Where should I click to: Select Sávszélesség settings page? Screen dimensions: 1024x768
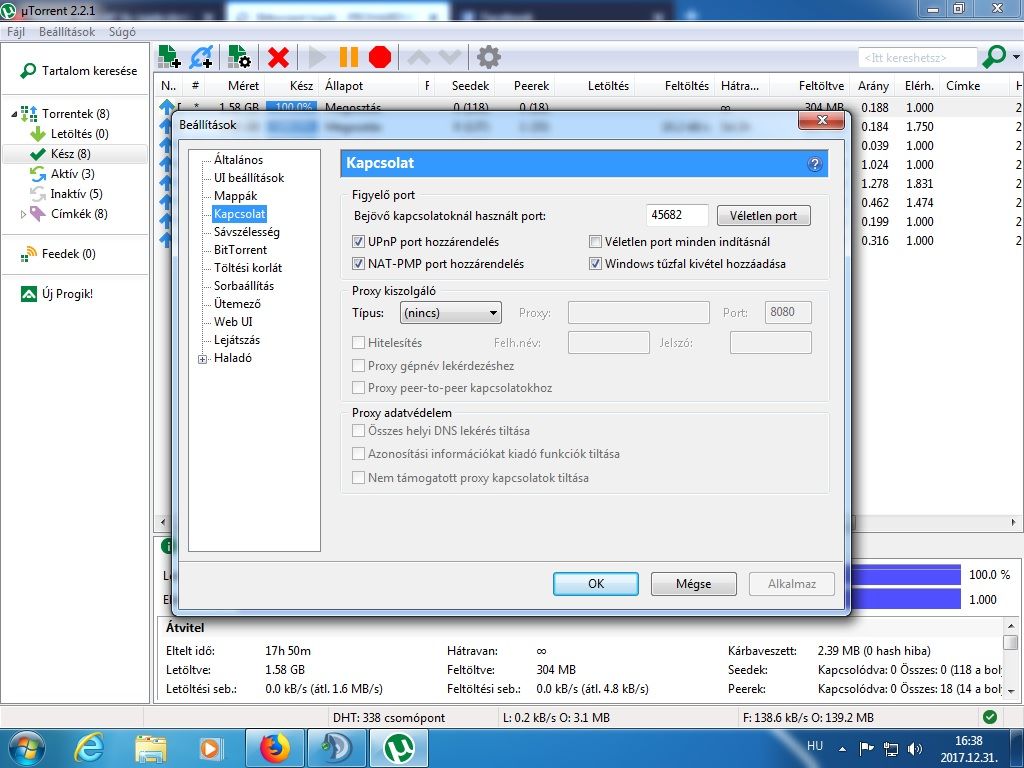(247, 232)
